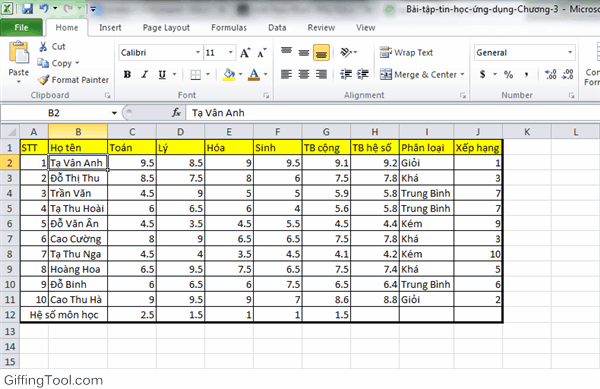Image resolution: width=600 pixels, height=389 pixels.
Task: Click the Decrease Indent icon
Action: [346, 74]
